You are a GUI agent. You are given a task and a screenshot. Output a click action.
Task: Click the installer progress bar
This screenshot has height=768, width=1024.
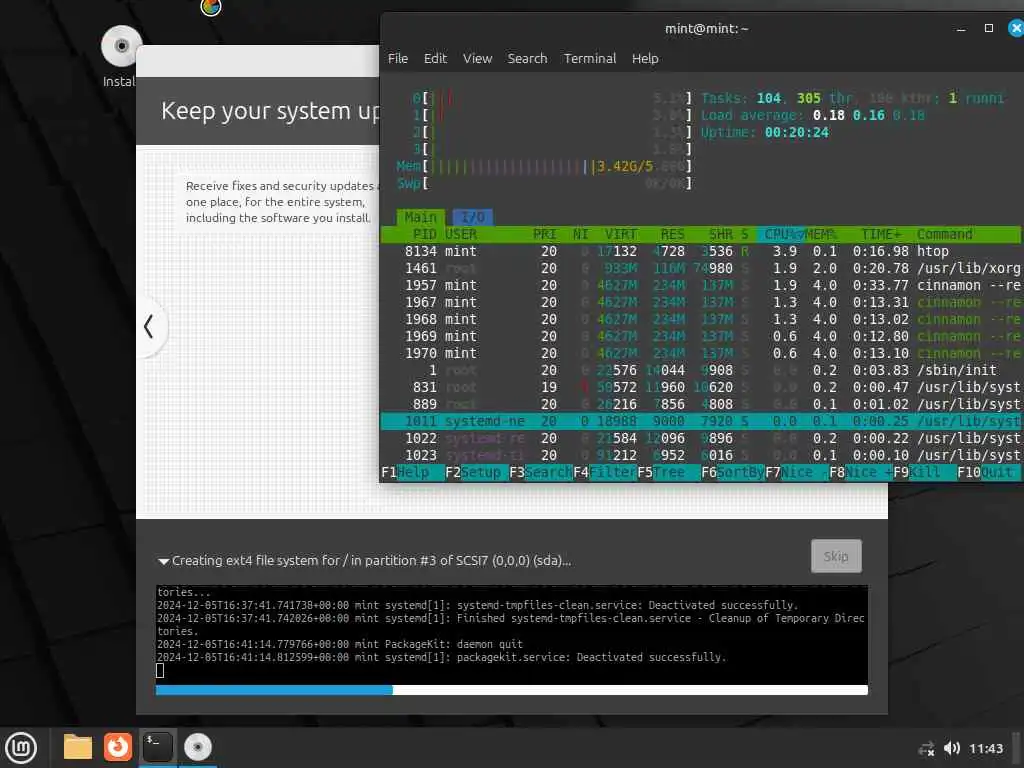tap(511, 690)
